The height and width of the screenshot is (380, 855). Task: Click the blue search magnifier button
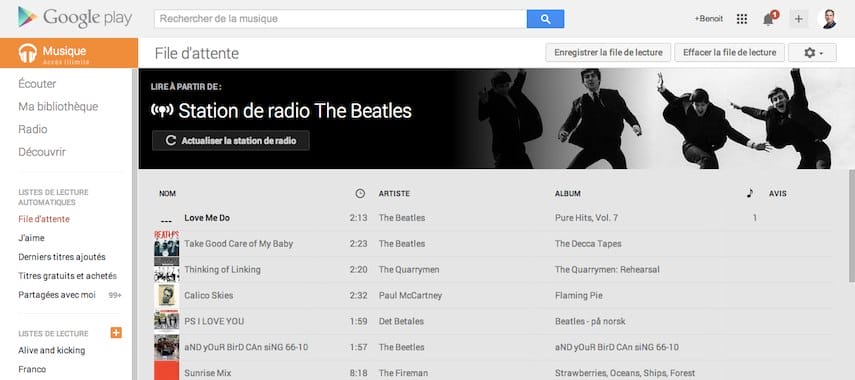(545, 19)
